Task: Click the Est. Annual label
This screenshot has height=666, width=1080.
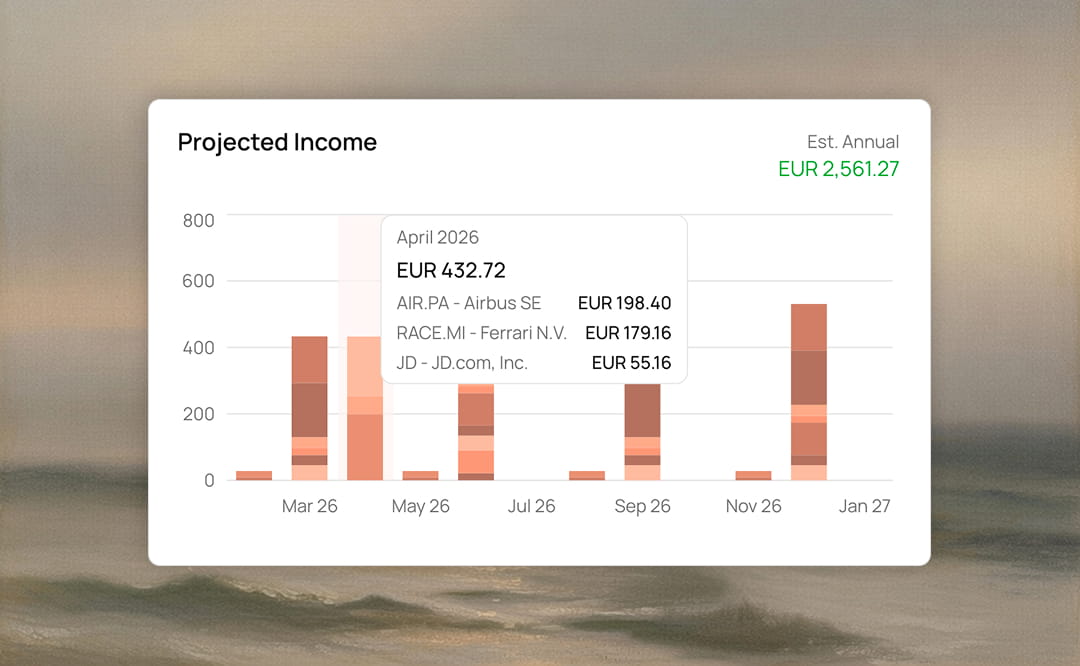Action: (x=853, y=141)
